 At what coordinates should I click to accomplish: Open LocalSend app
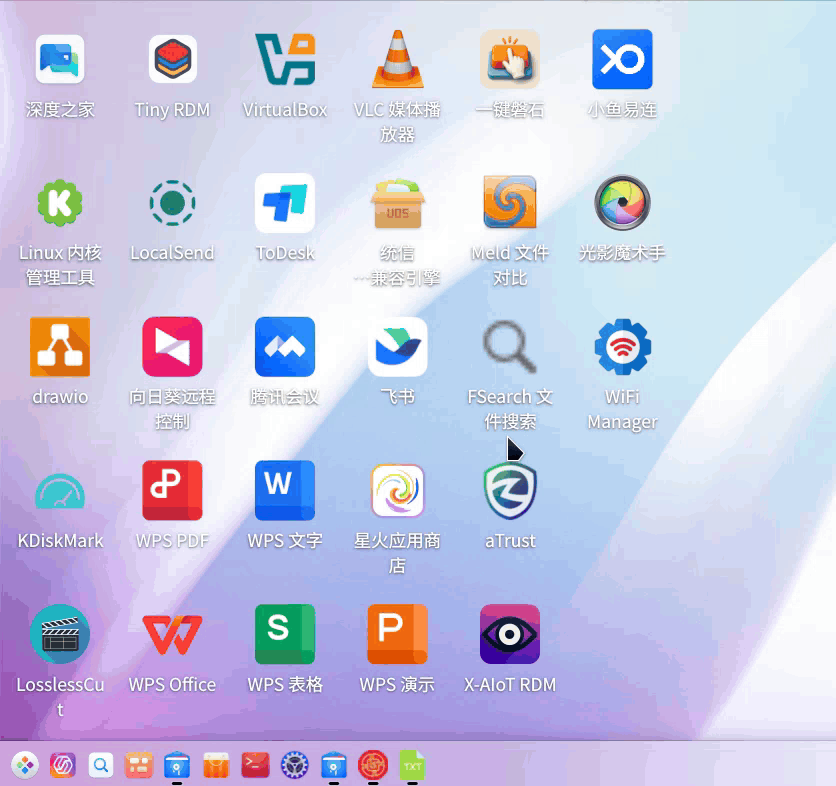click(x=172, y=203)
